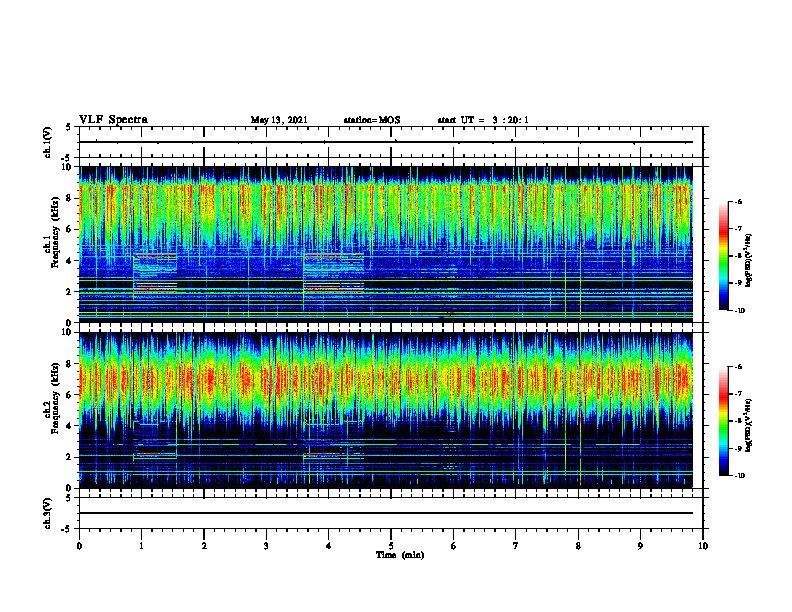Click time axis tick label "7"
The image size is (792, 612).
coord(516,546)
